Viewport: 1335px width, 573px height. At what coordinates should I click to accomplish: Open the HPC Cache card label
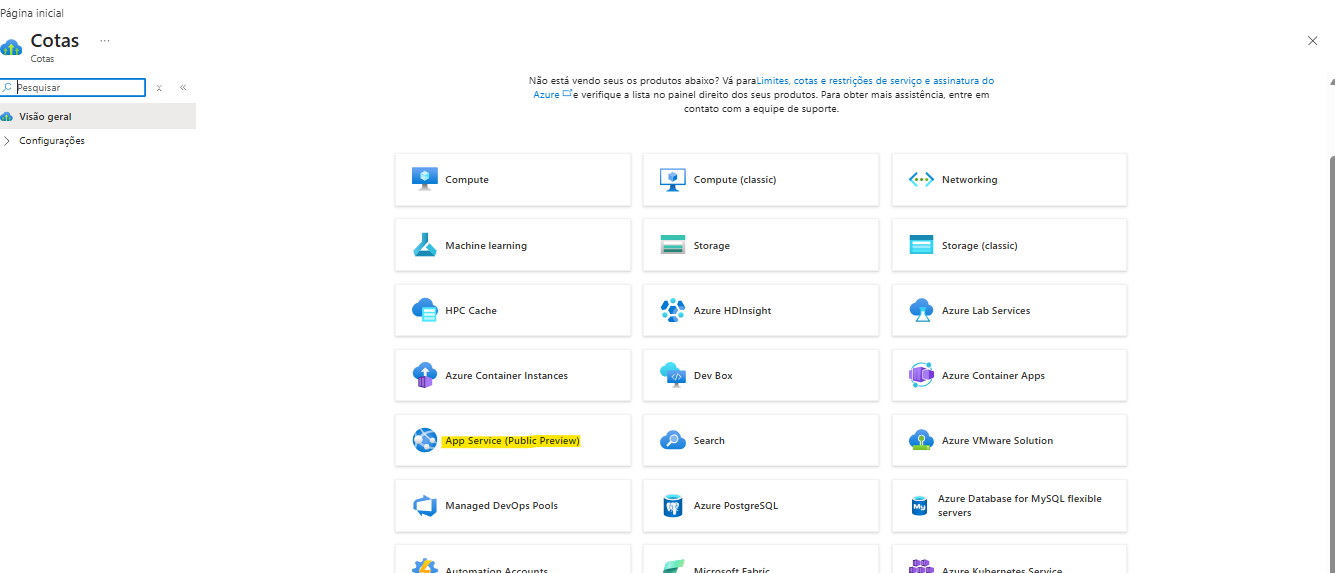(470, 311)
